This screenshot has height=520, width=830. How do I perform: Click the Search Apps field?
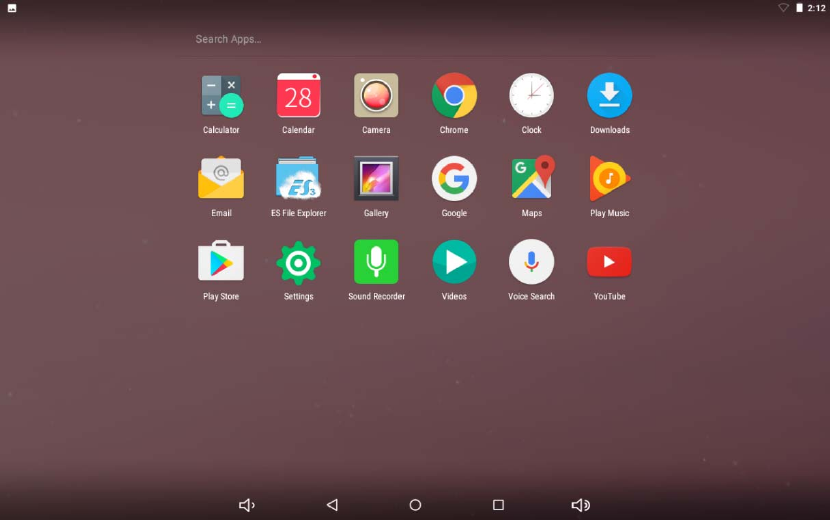(415, 39)
